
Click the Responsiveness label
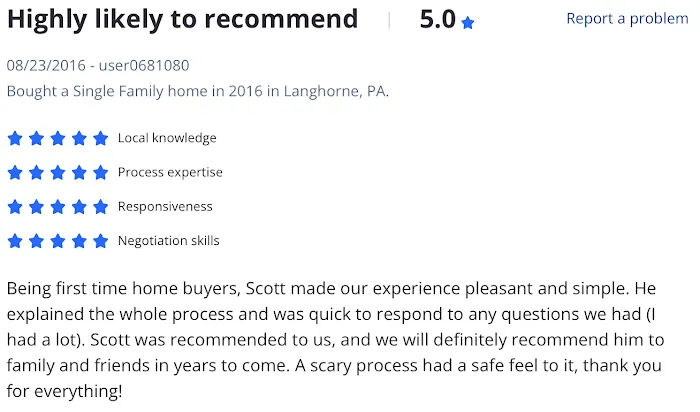point(165,207)
